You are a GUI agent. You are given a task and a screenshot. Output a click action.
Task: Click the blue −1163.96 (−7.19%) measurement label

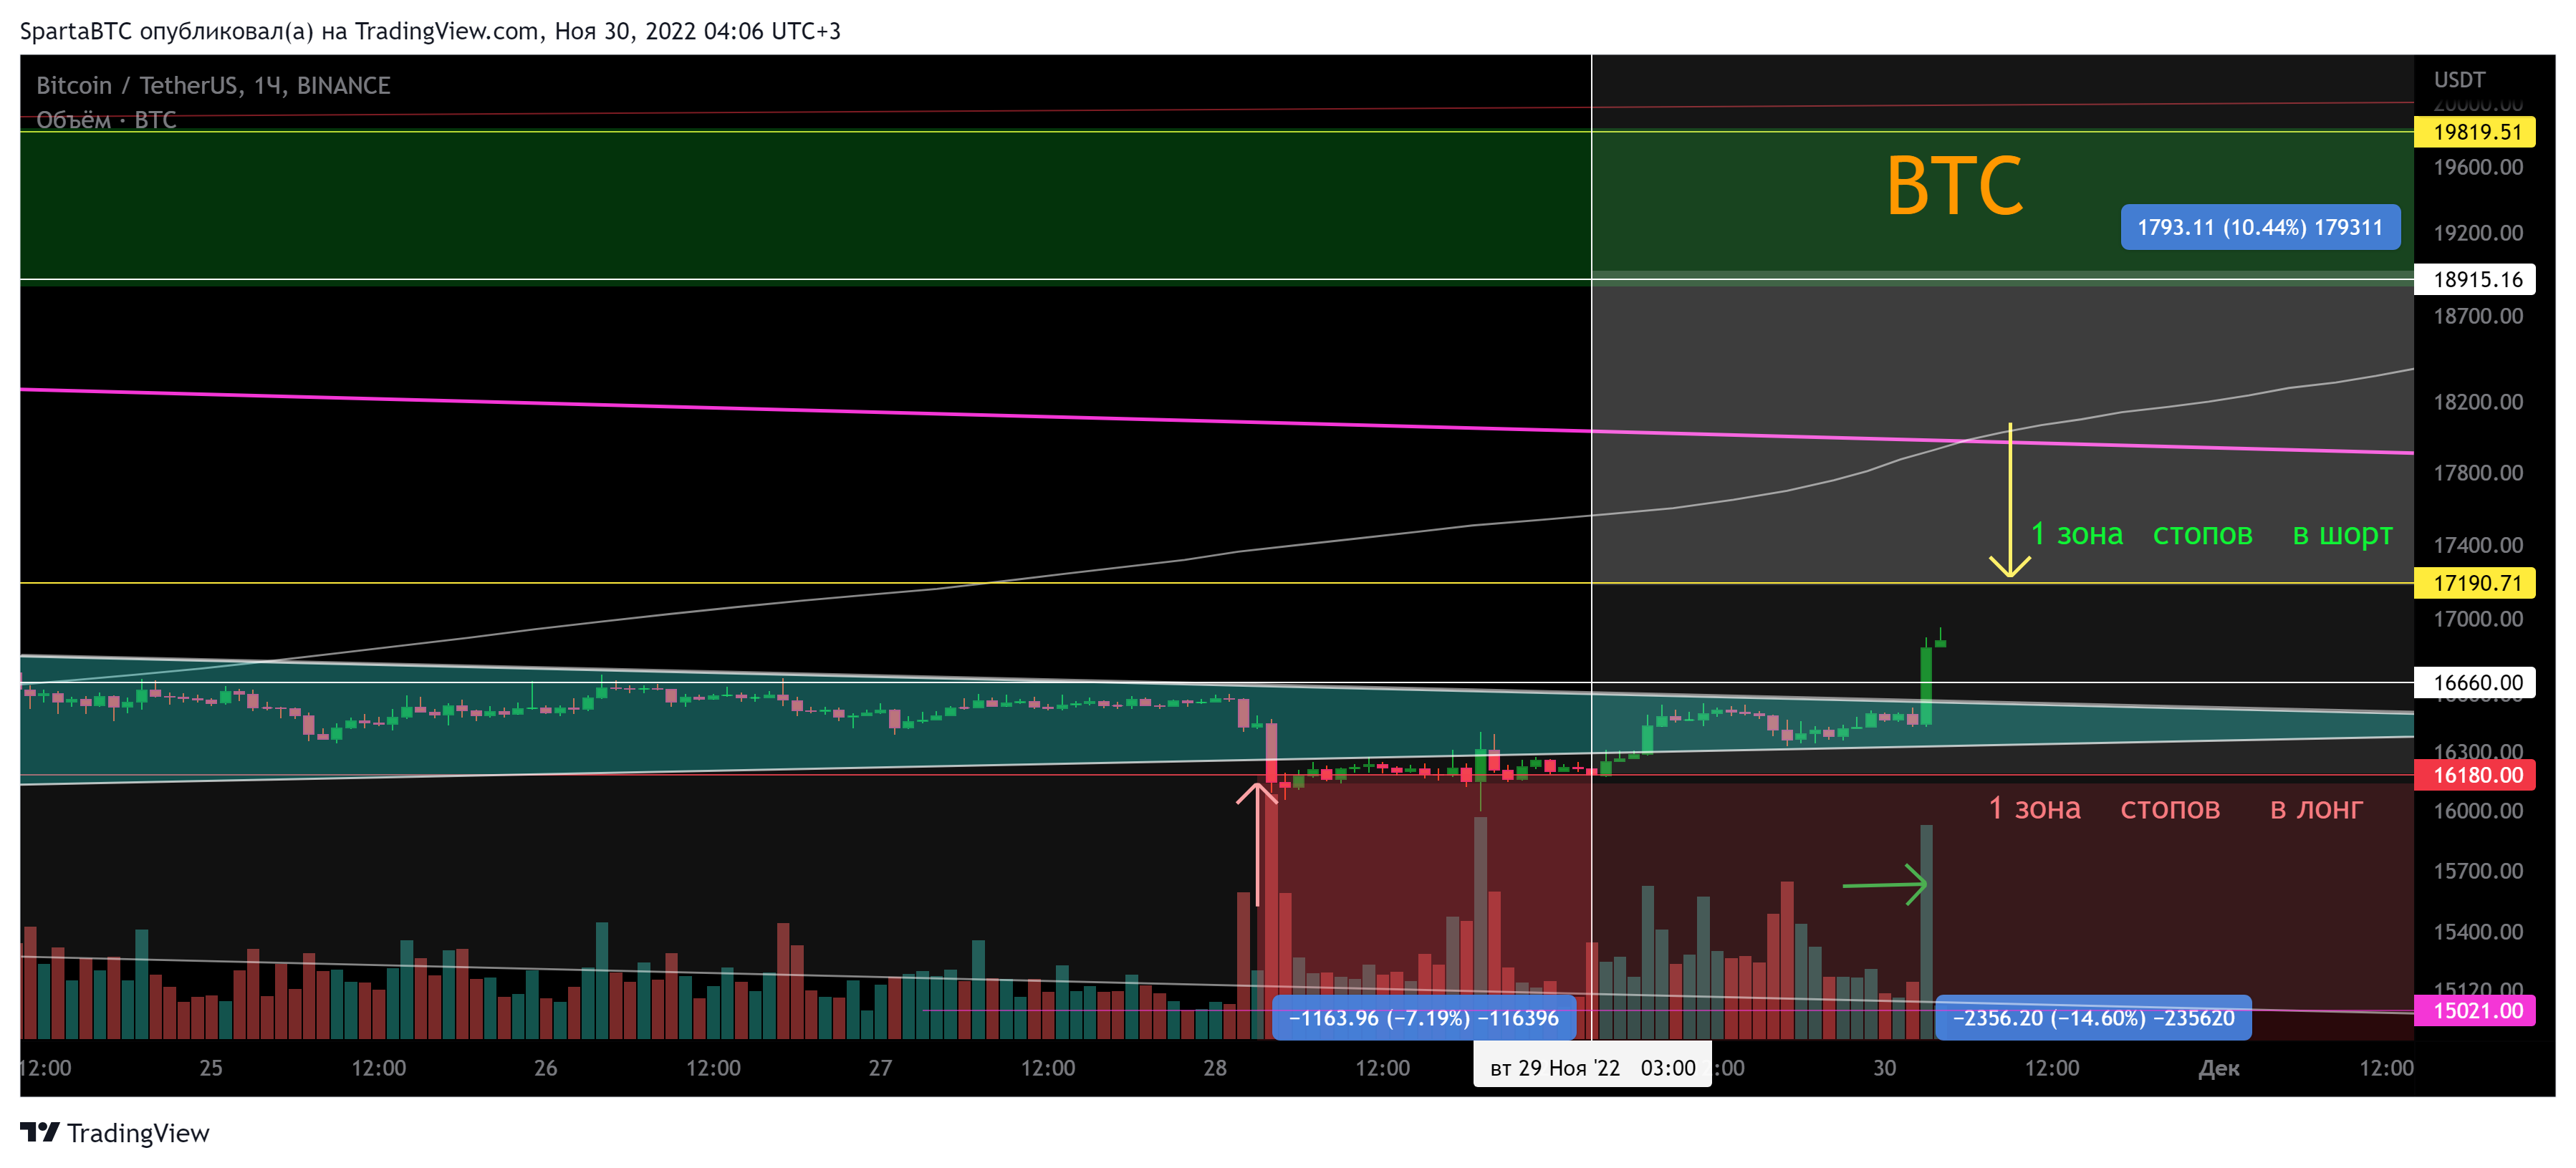1423,1018
